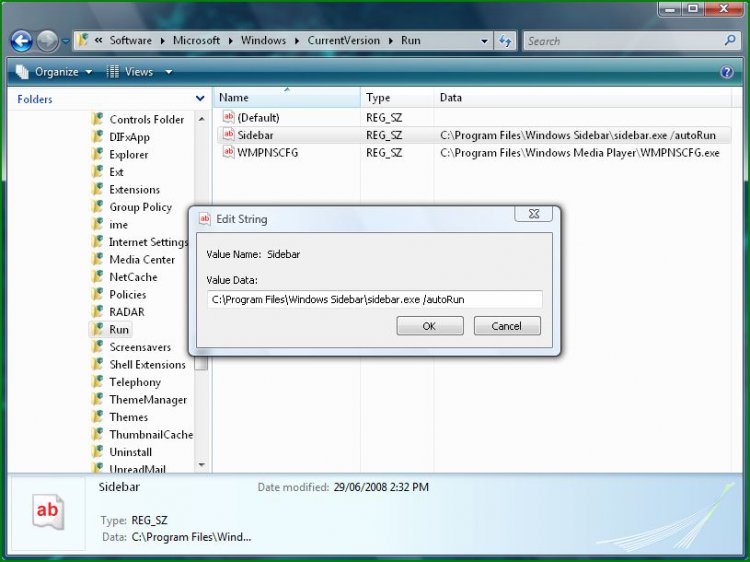Click folder tree scroll down arrow

[201, 465]
